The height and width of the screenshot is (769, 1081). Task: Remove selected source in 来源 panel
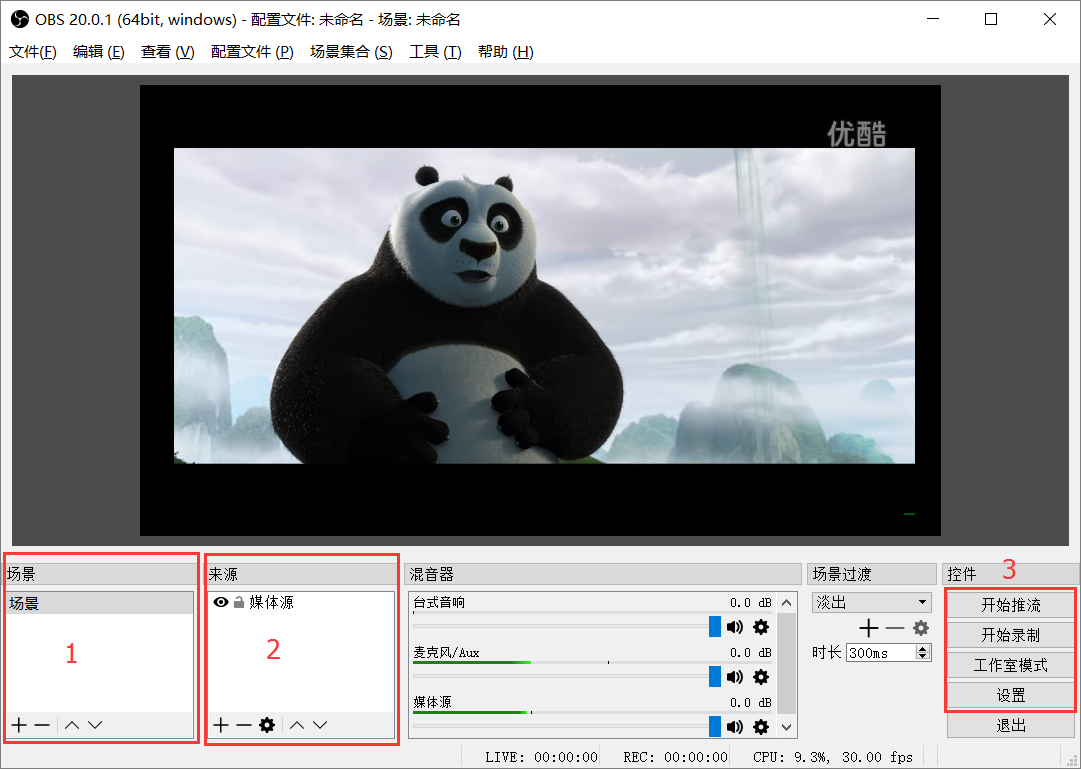[x=243, y=725]
